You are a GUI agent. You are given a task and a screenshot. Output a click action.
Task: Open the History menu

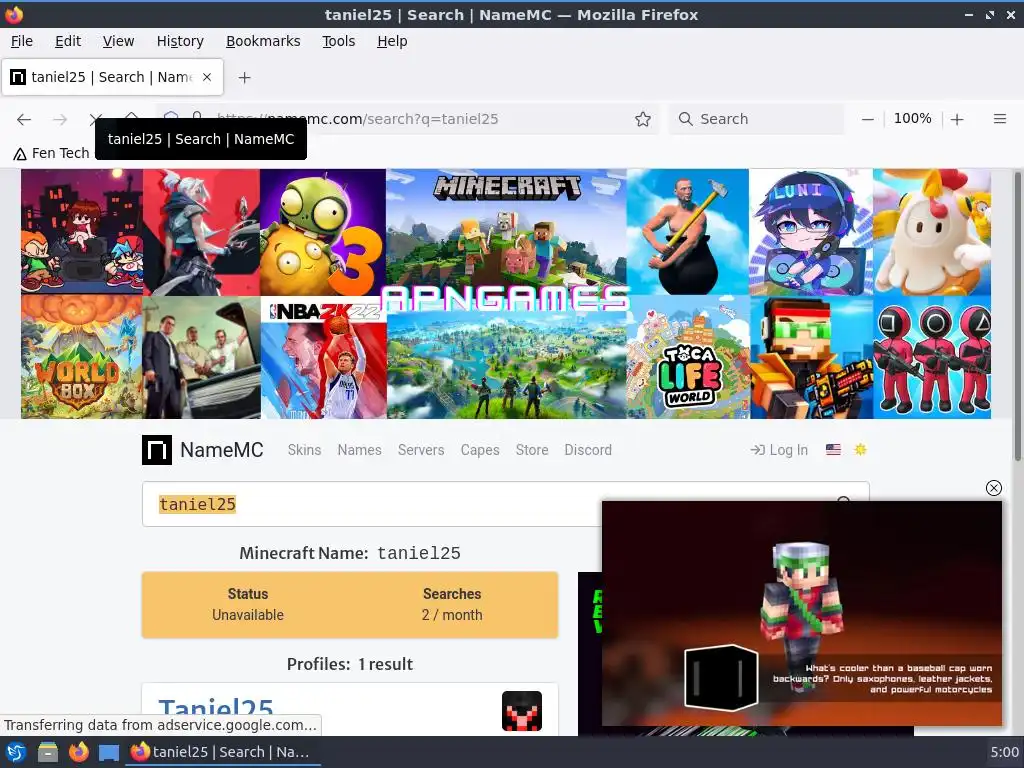tap(180, 41)
